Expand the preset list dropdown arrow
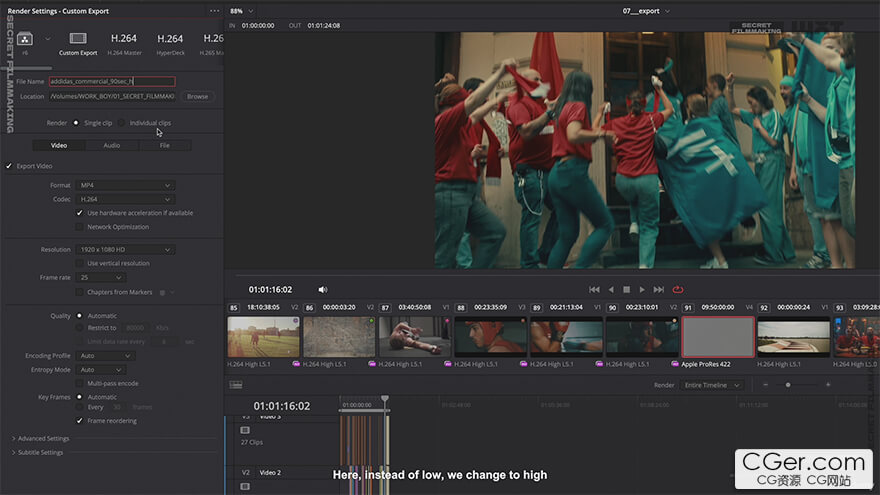This screenshot has width=880, height=495. [48, 39]
